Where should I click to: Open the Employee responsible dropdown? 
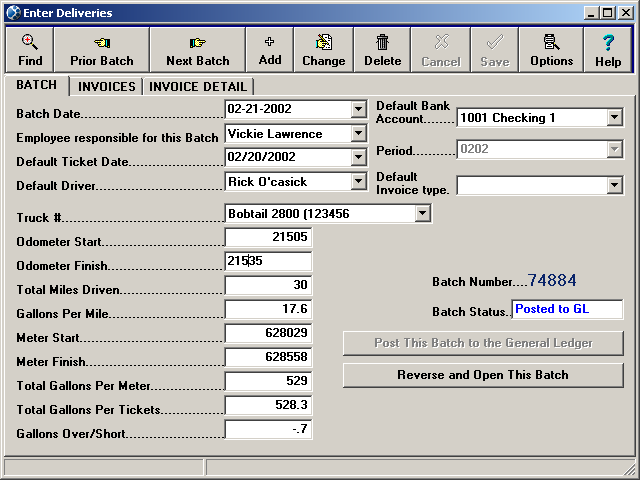coord(359,133)
